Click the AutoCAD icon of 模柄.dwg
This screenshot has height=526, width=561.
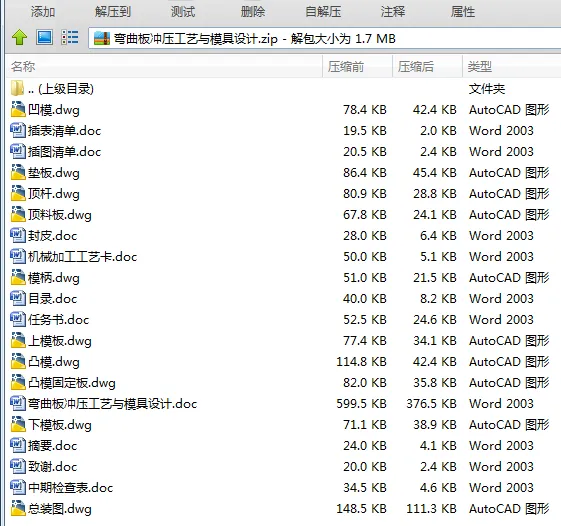(18, 277)
